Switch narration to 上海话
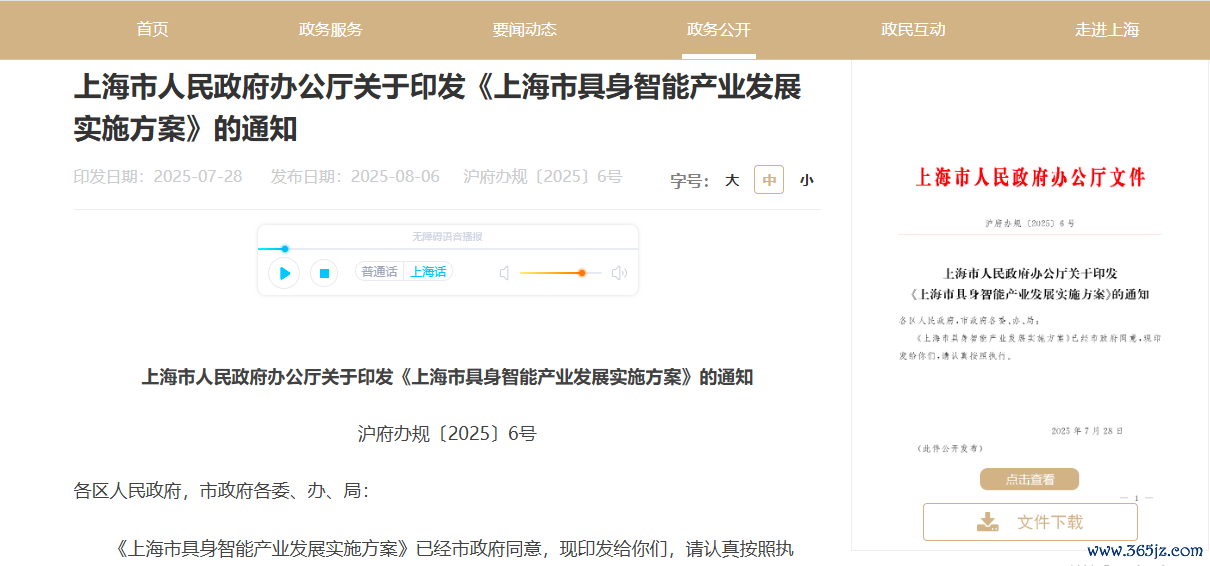The height and width of the screenshot is (566, 1210). pos(428,272)
